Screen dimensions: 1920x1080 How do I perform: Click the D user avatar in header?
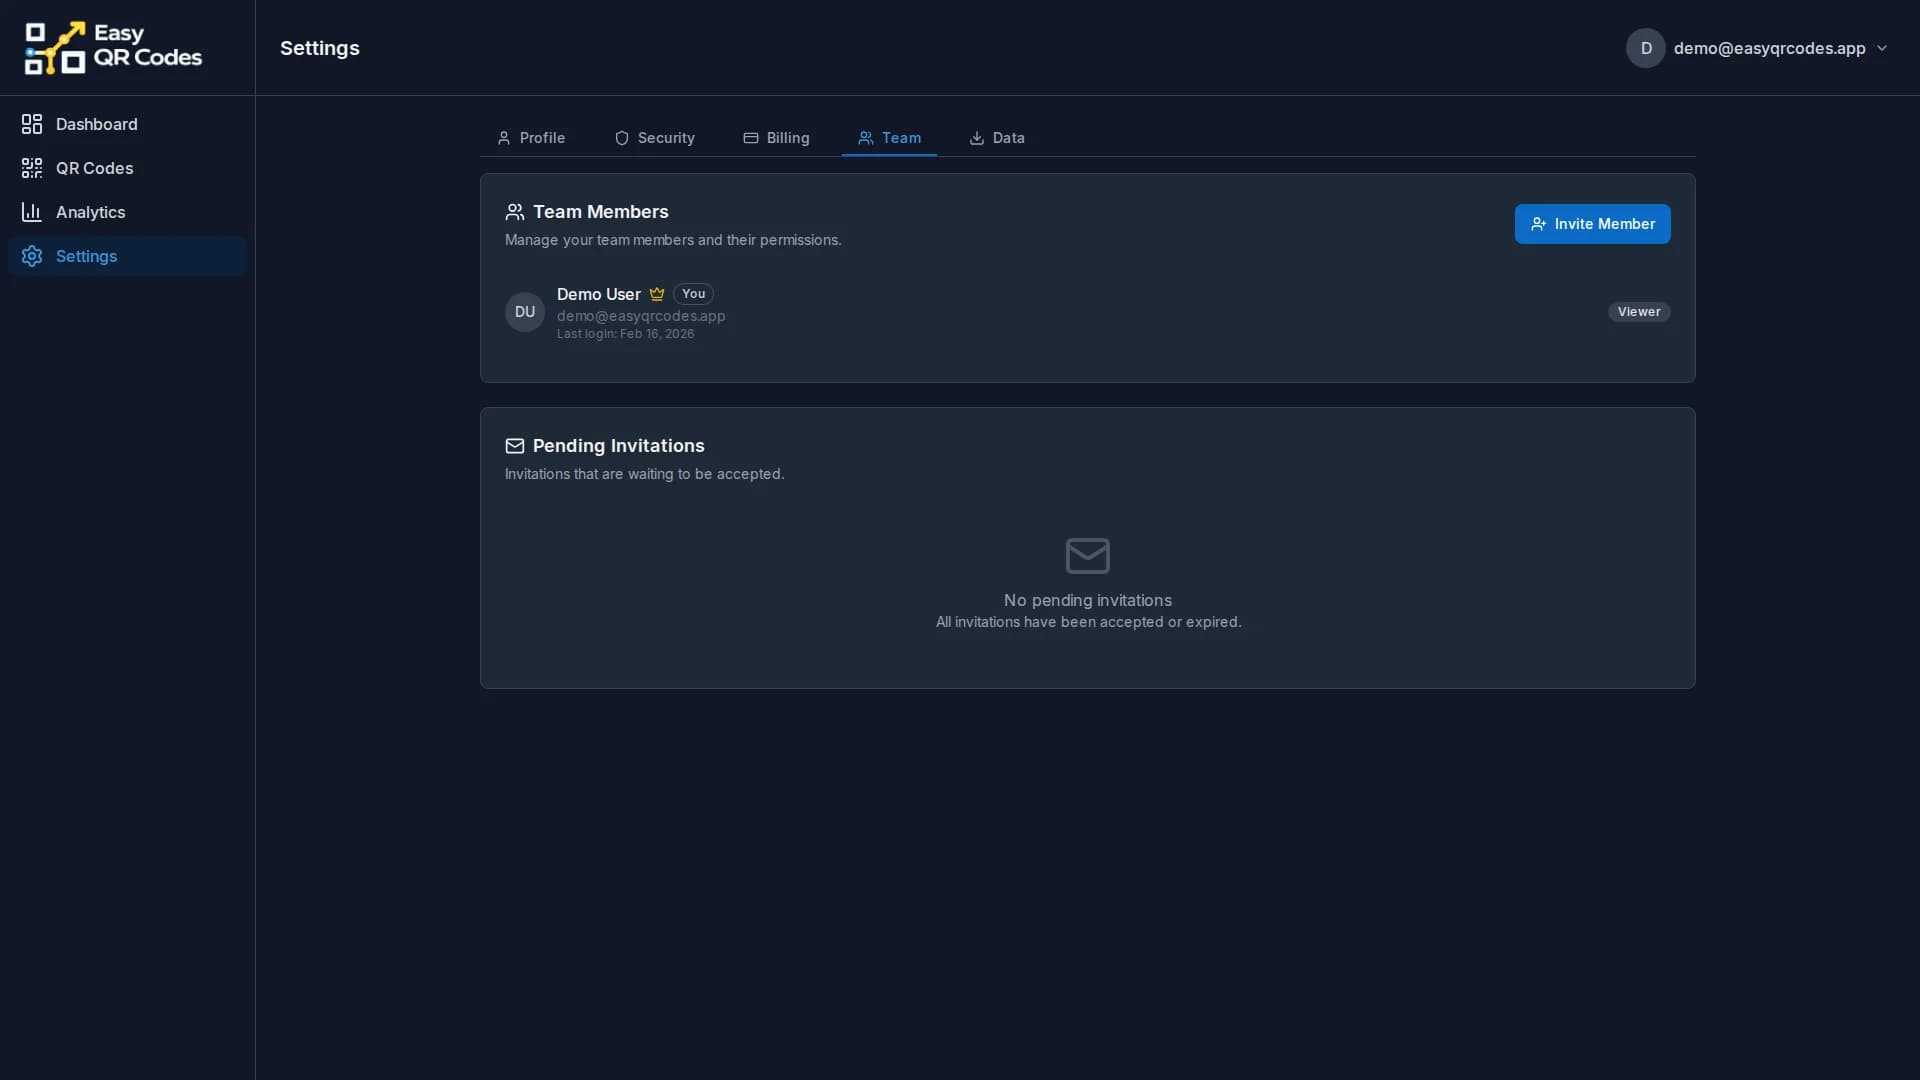(x=1645, y=48)
